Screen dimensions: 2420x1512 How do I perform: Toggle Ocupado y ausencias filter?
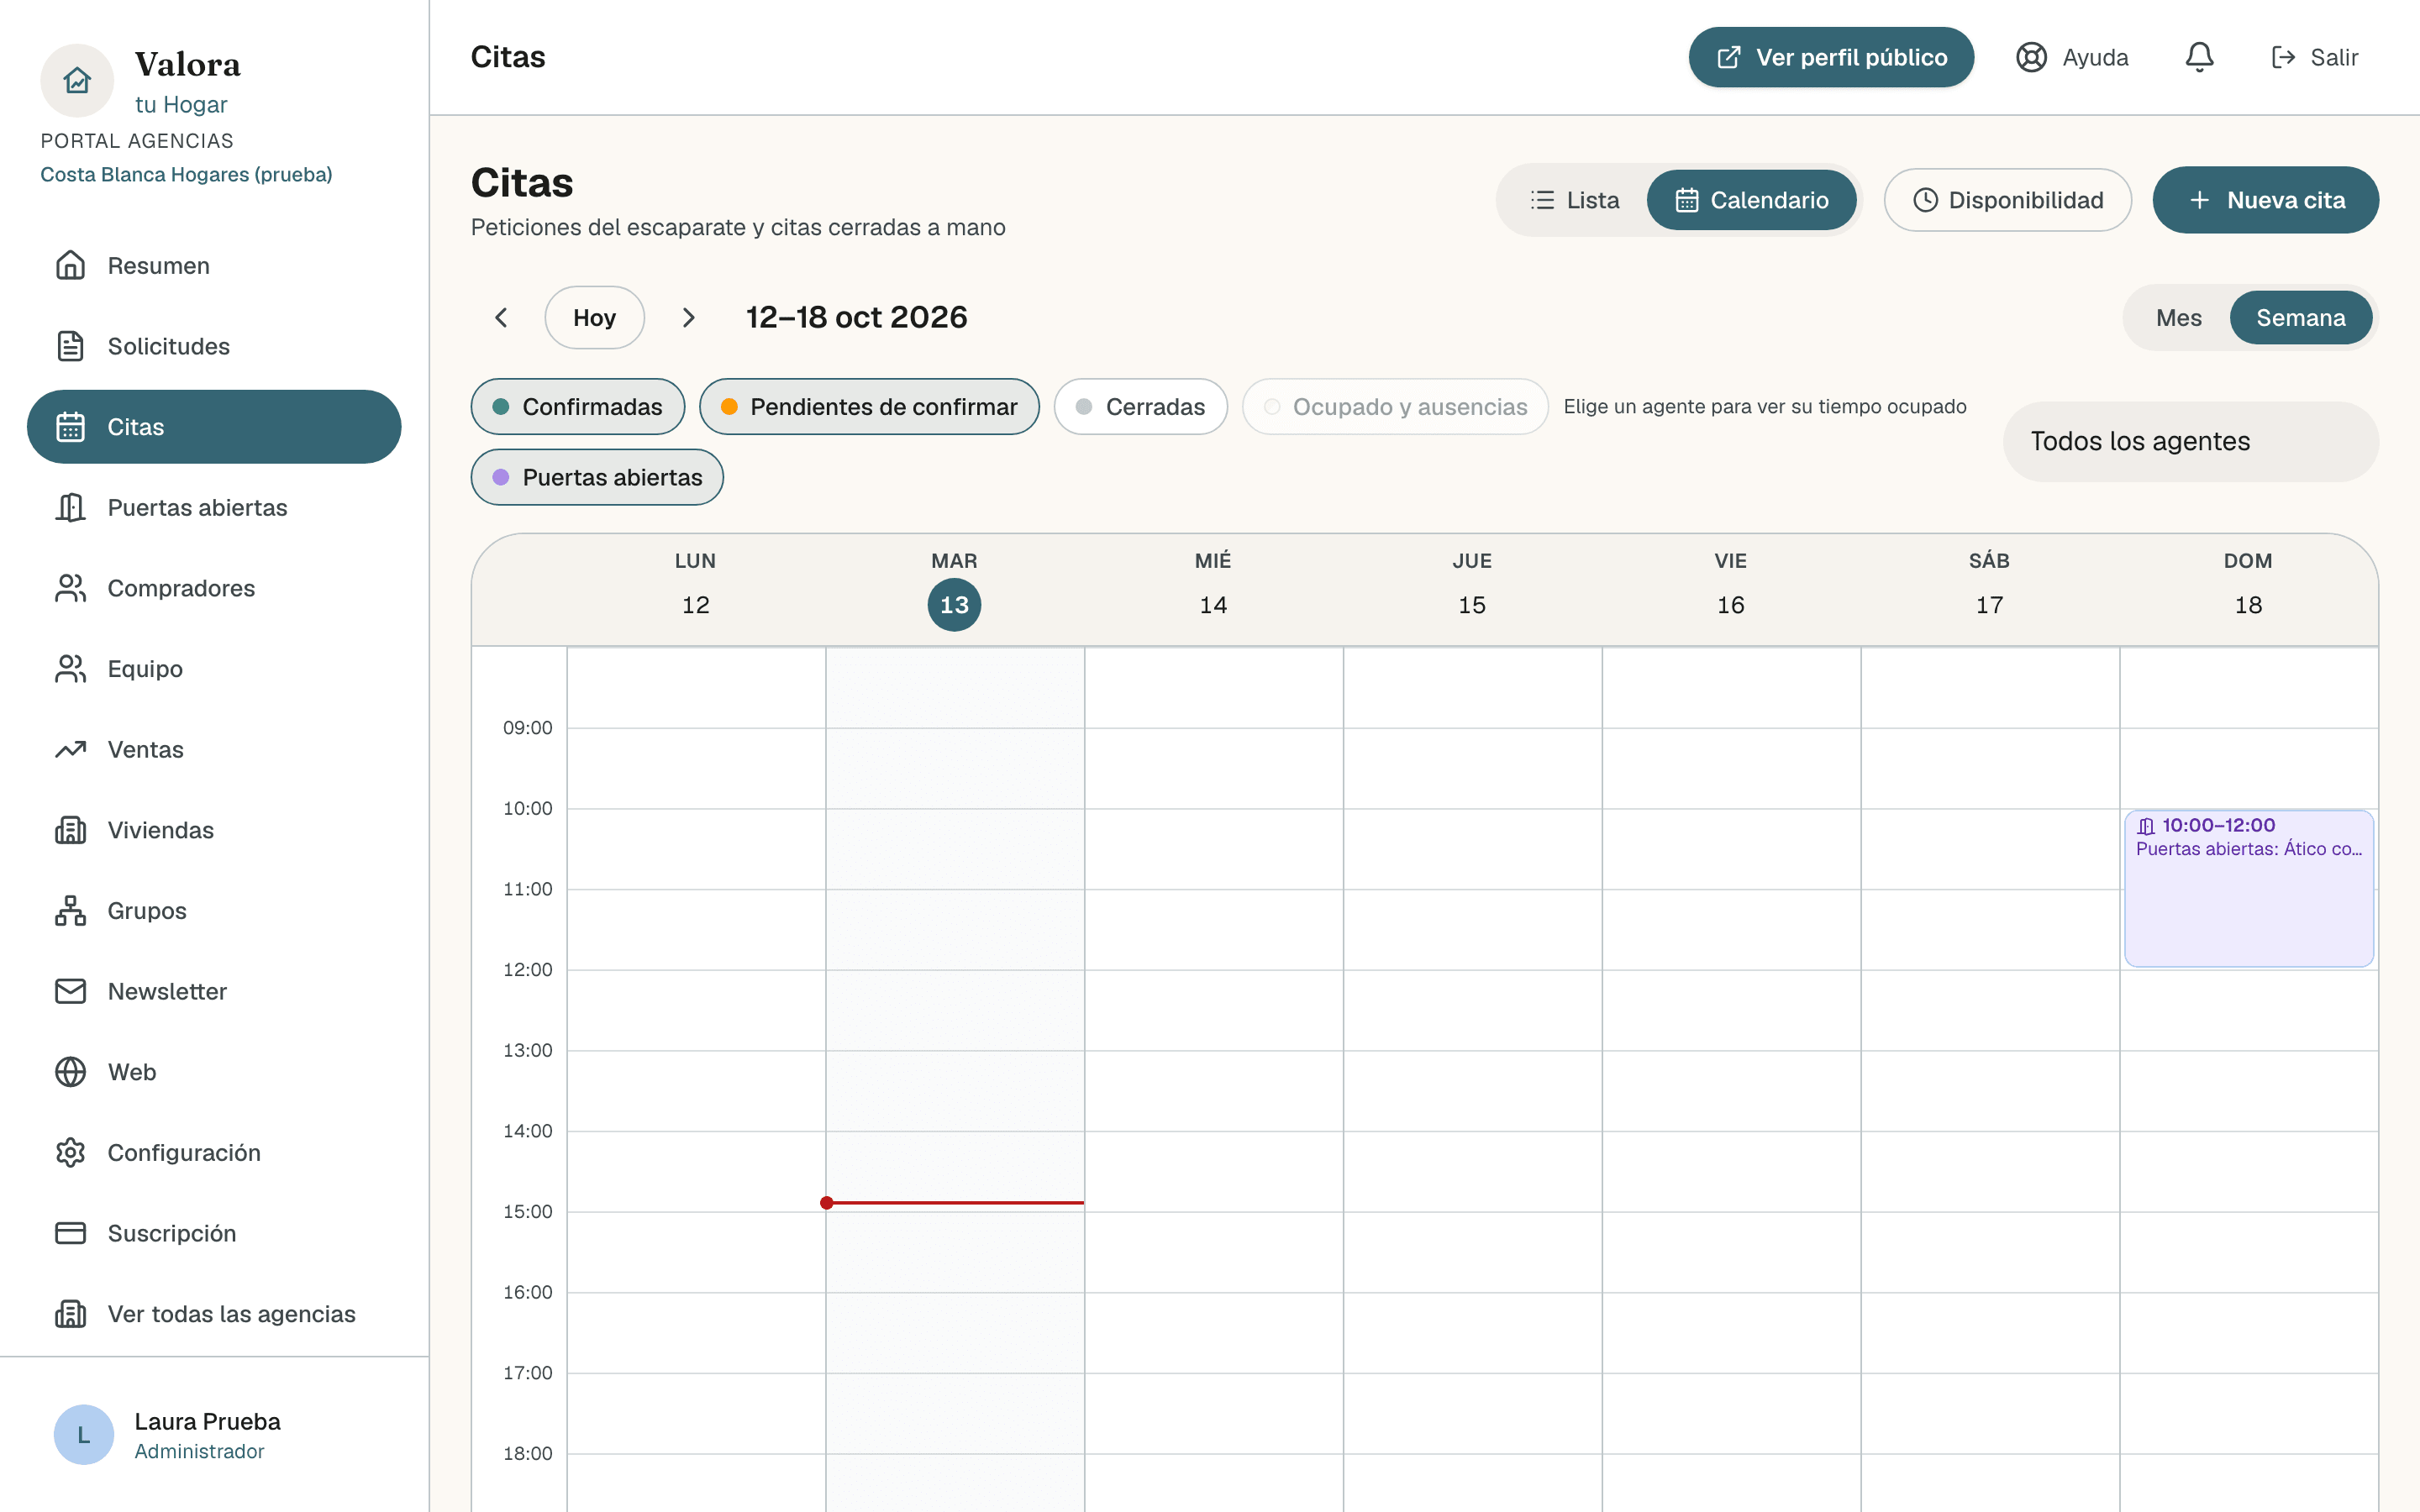[1395, 407]
